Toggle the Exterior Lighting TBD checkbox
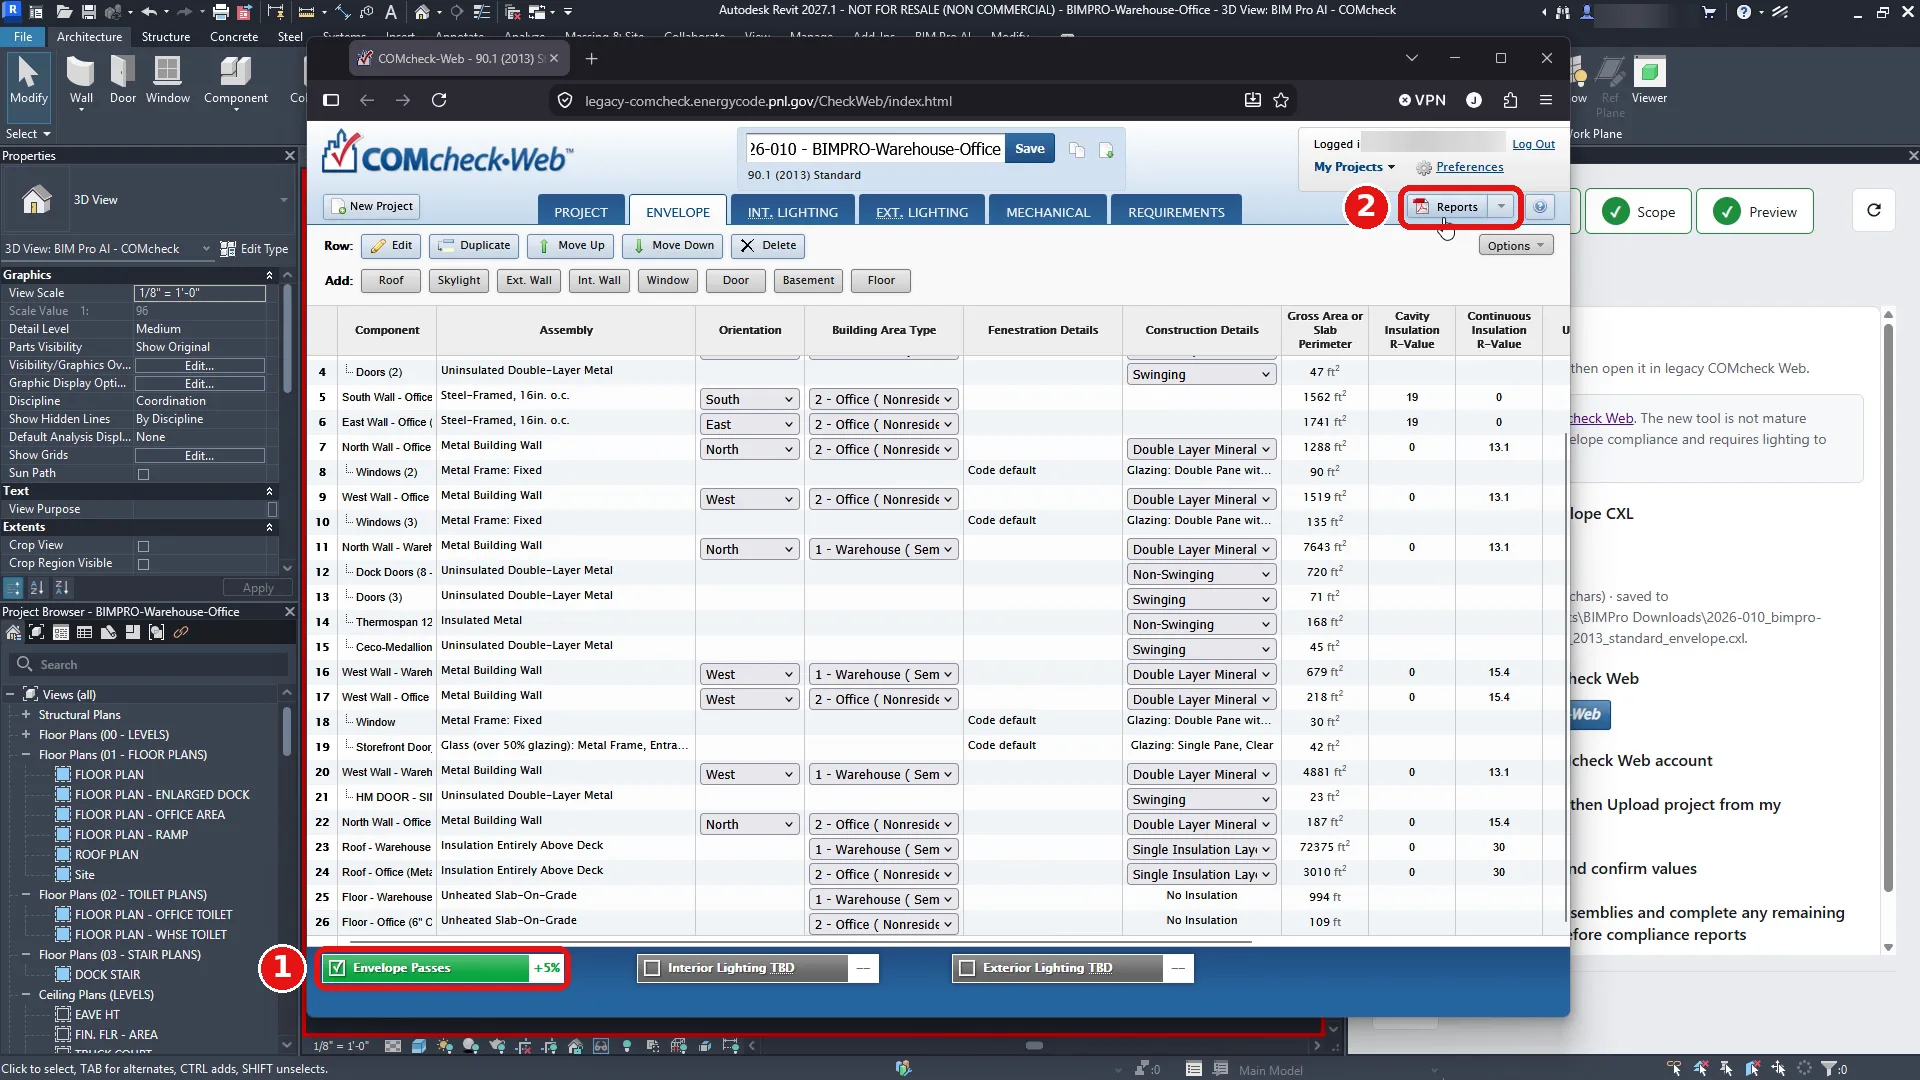 [x=967, y=968]
